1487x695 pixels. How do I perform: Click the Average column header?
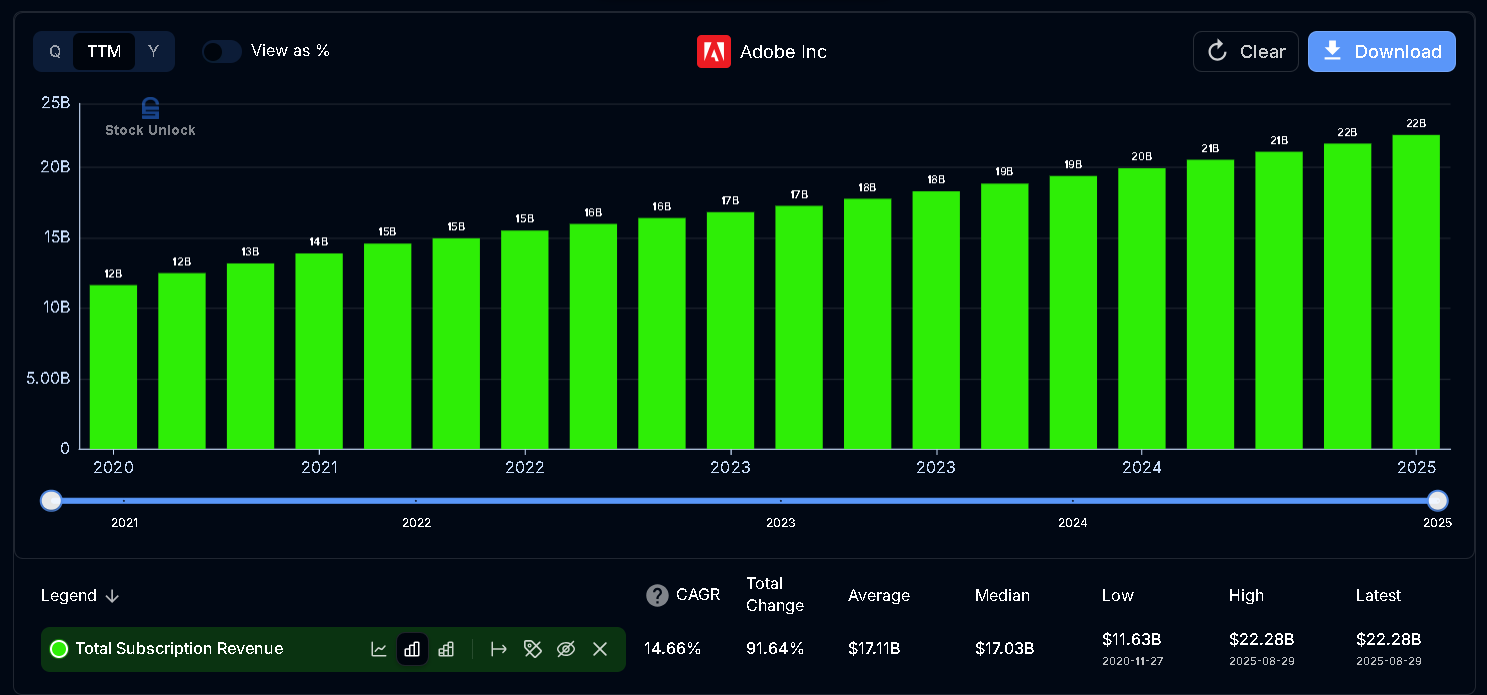[879, 596]
